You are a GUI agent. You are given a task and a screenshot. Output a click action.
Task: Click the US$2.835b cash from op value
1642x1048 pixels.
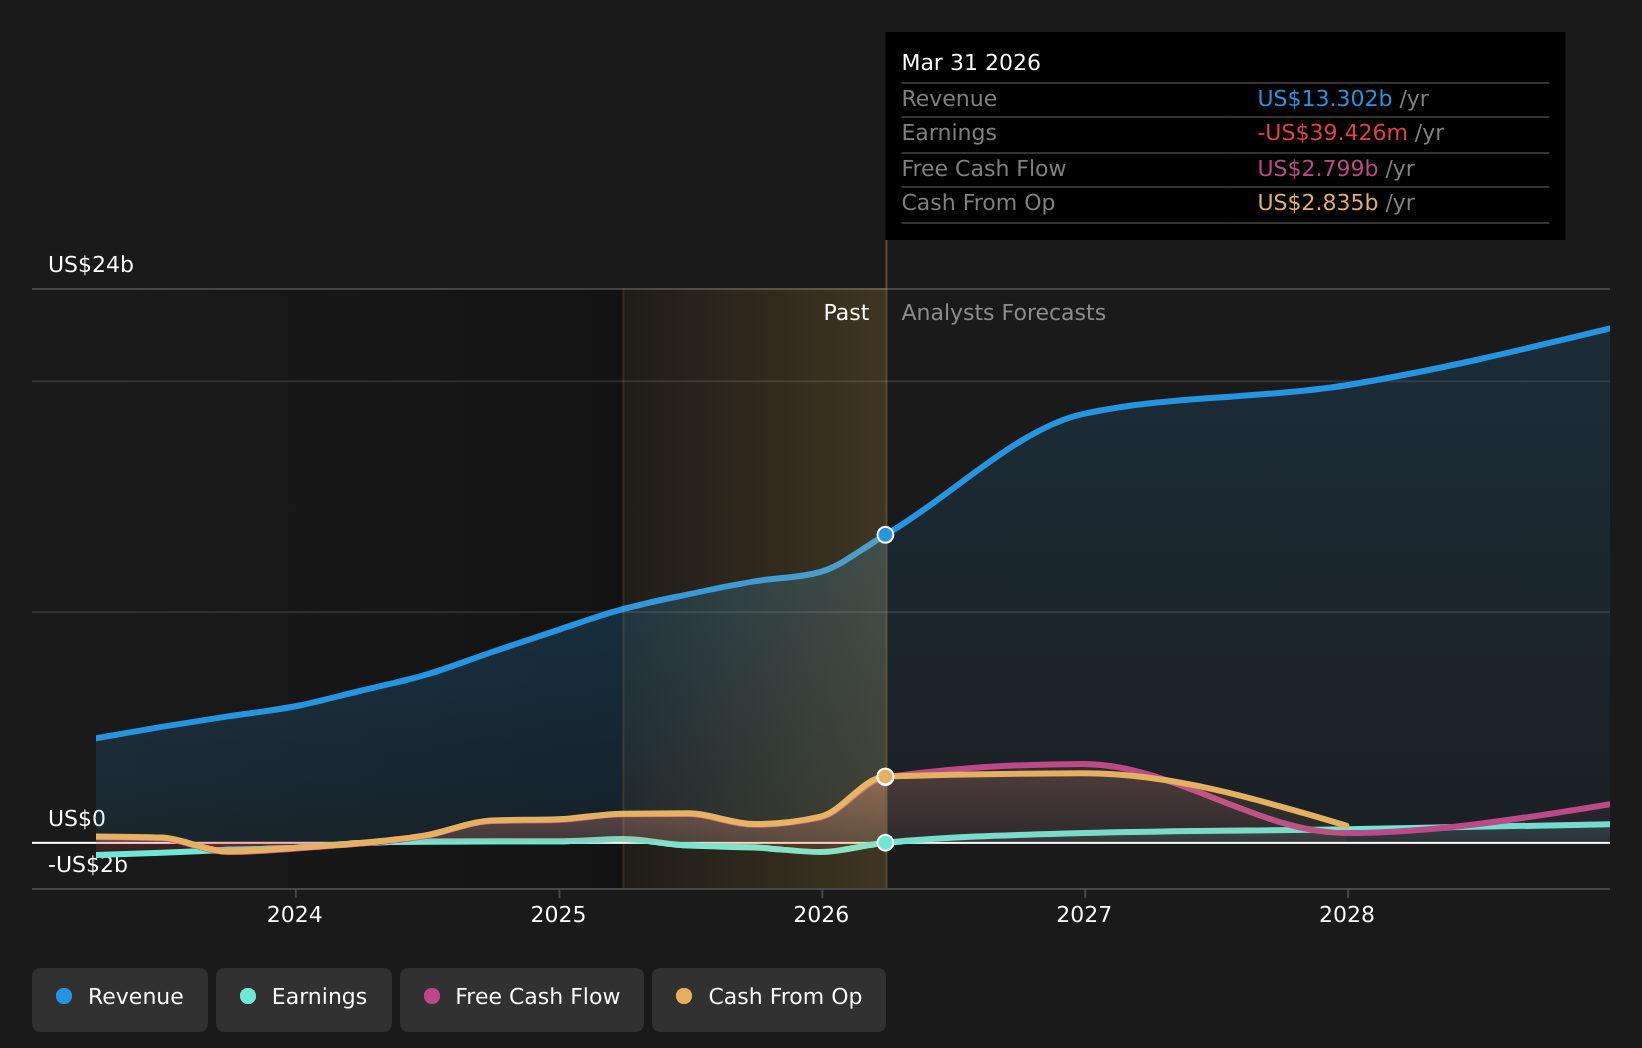[1317, 203]
